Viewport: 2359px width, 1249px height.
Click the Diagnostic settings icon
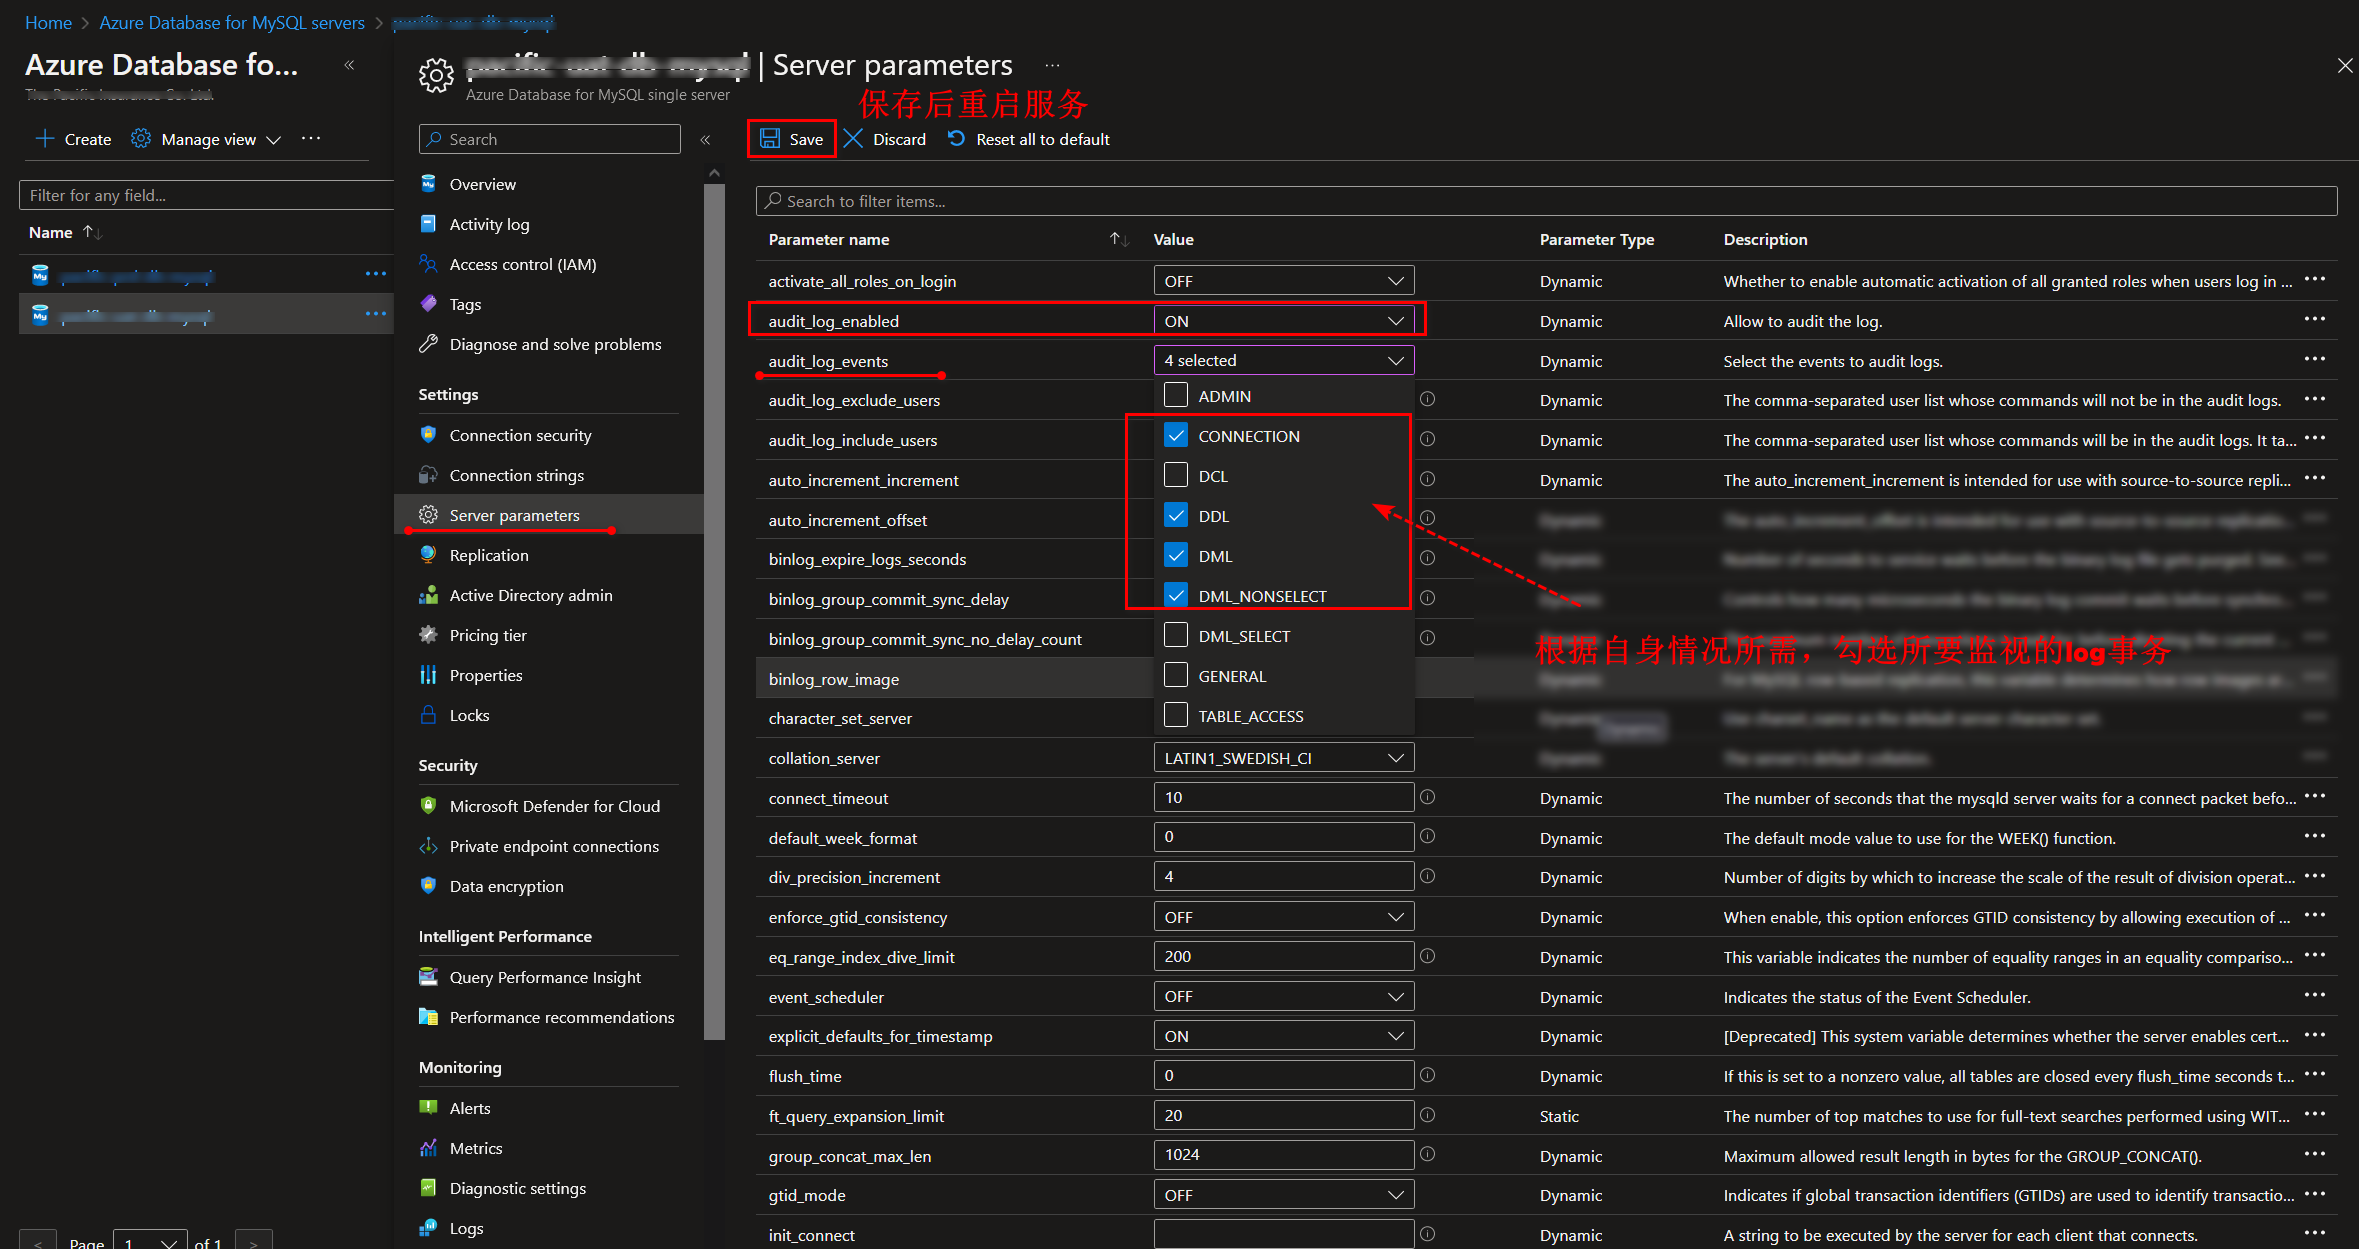click(x=428, y=1188)
